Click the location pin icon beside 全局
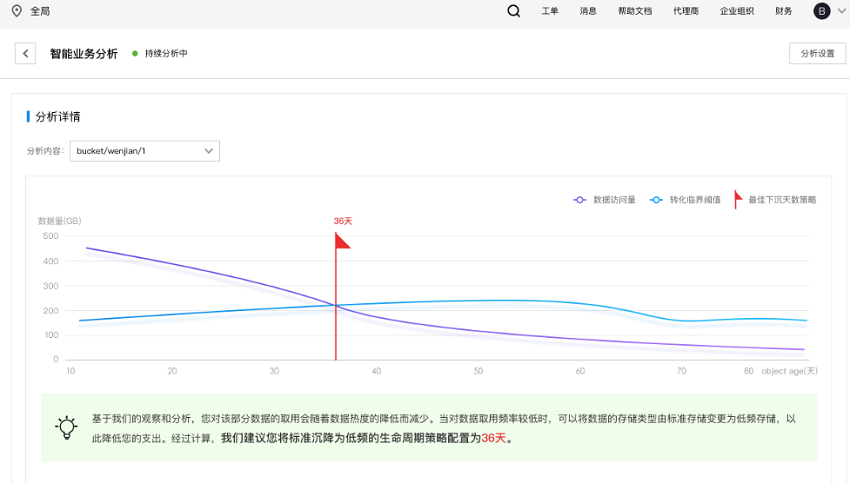The height and width of the screenshot is (483, 850). (x=17, y=11)
